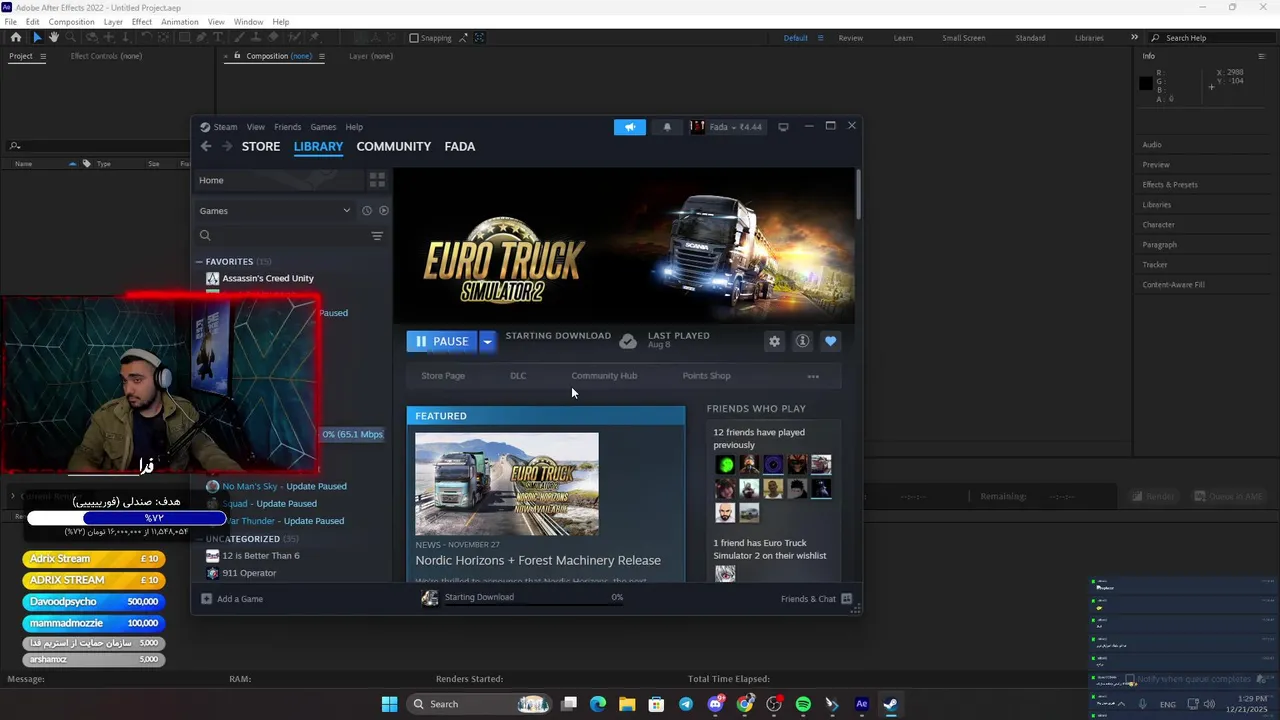Toggle the favorite heart icon
1280x720 pixels.
[x=830, y=341]
